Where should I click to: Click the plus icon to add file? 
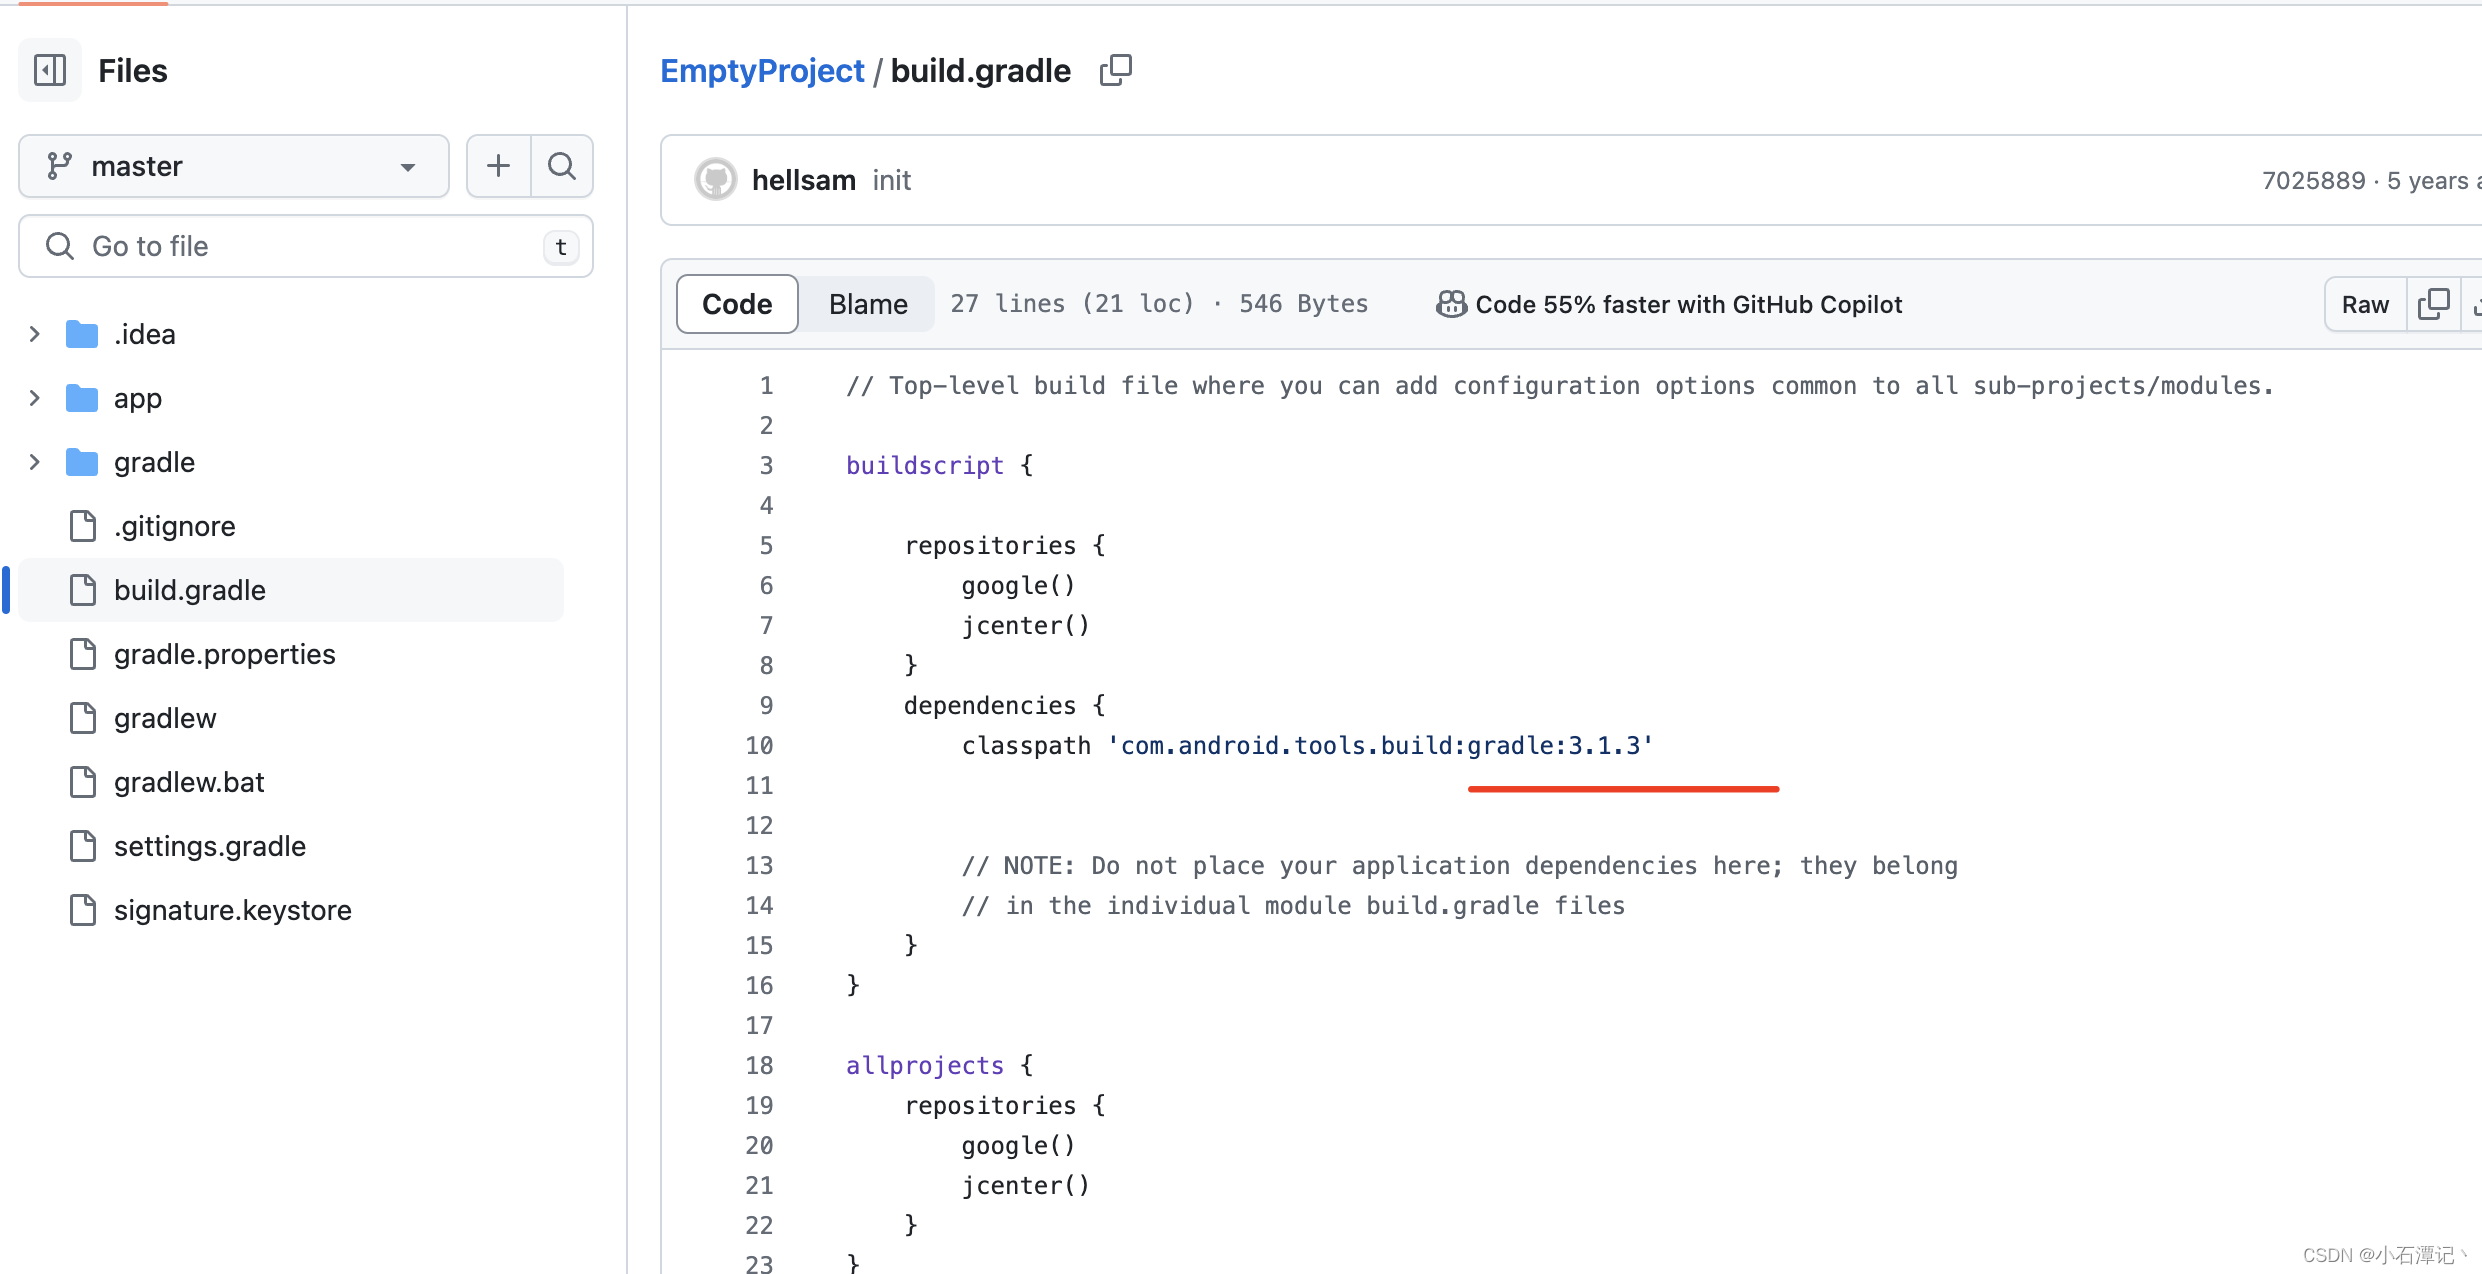coord(498,166)
